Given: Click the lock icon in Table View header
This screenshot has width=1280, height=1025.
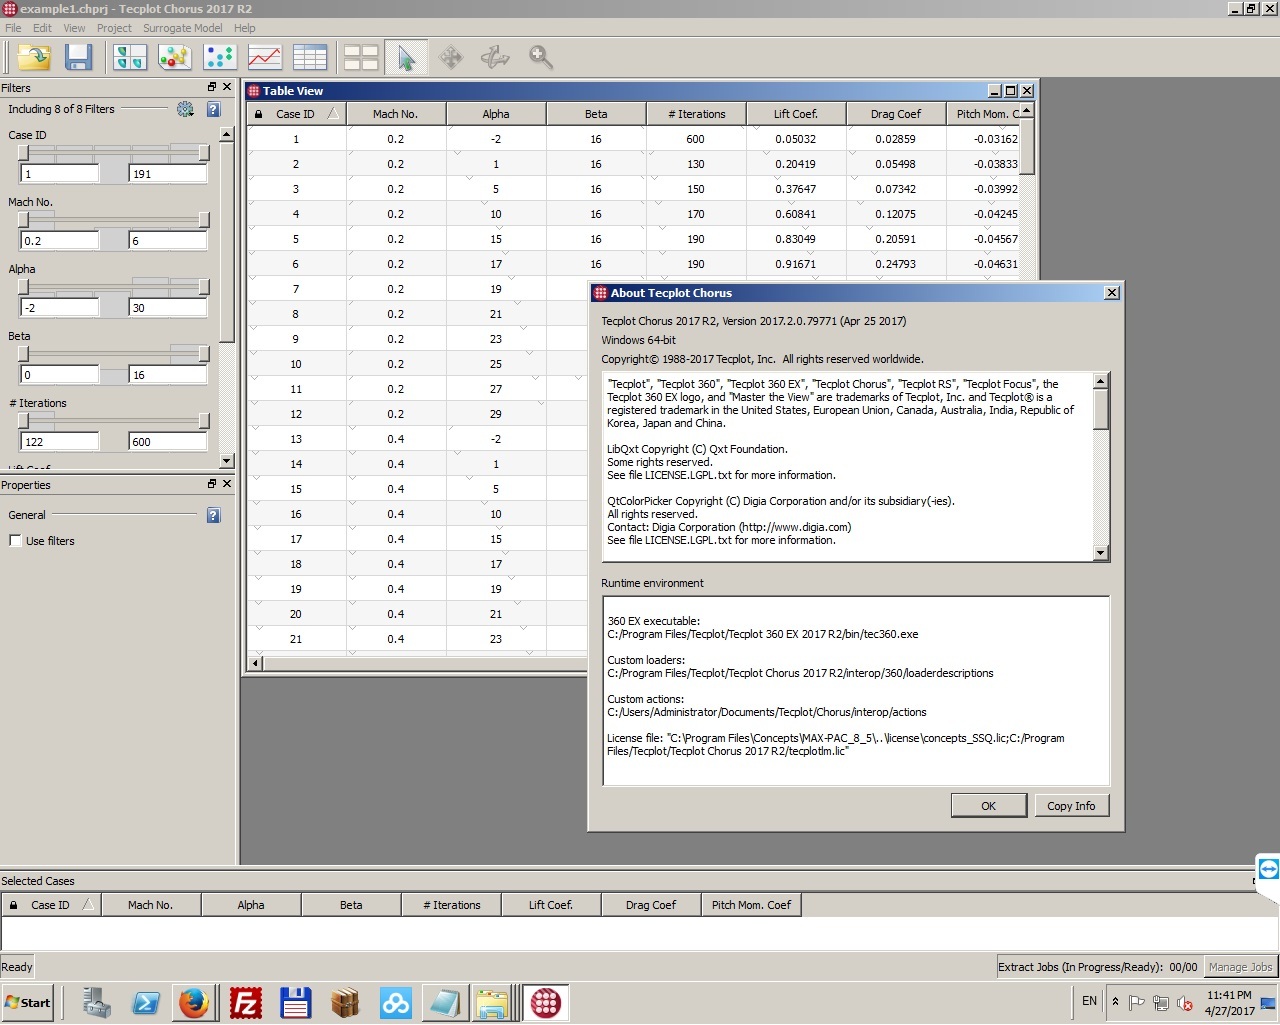Looking at the screenshot, I should point(258,114).
